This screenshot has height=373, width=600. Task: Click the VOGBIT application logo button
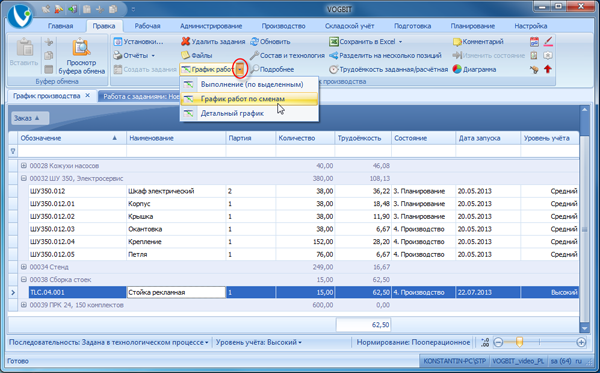pos(20,16)
